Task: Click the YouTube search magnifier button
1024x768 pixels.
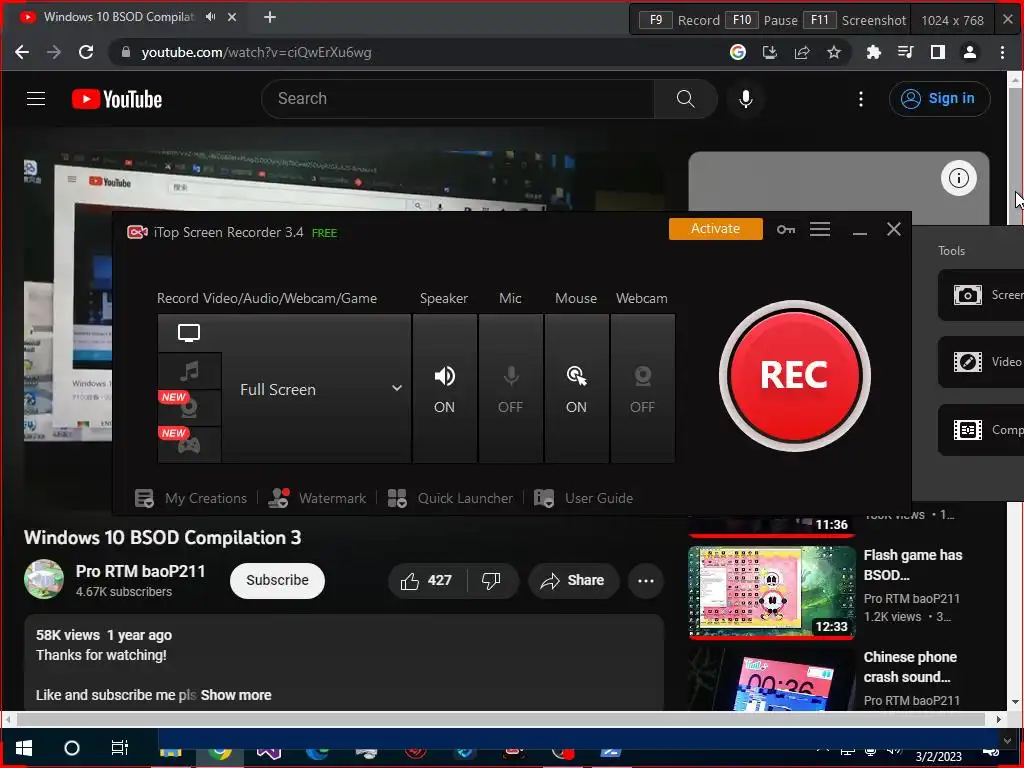Action: 685,99
